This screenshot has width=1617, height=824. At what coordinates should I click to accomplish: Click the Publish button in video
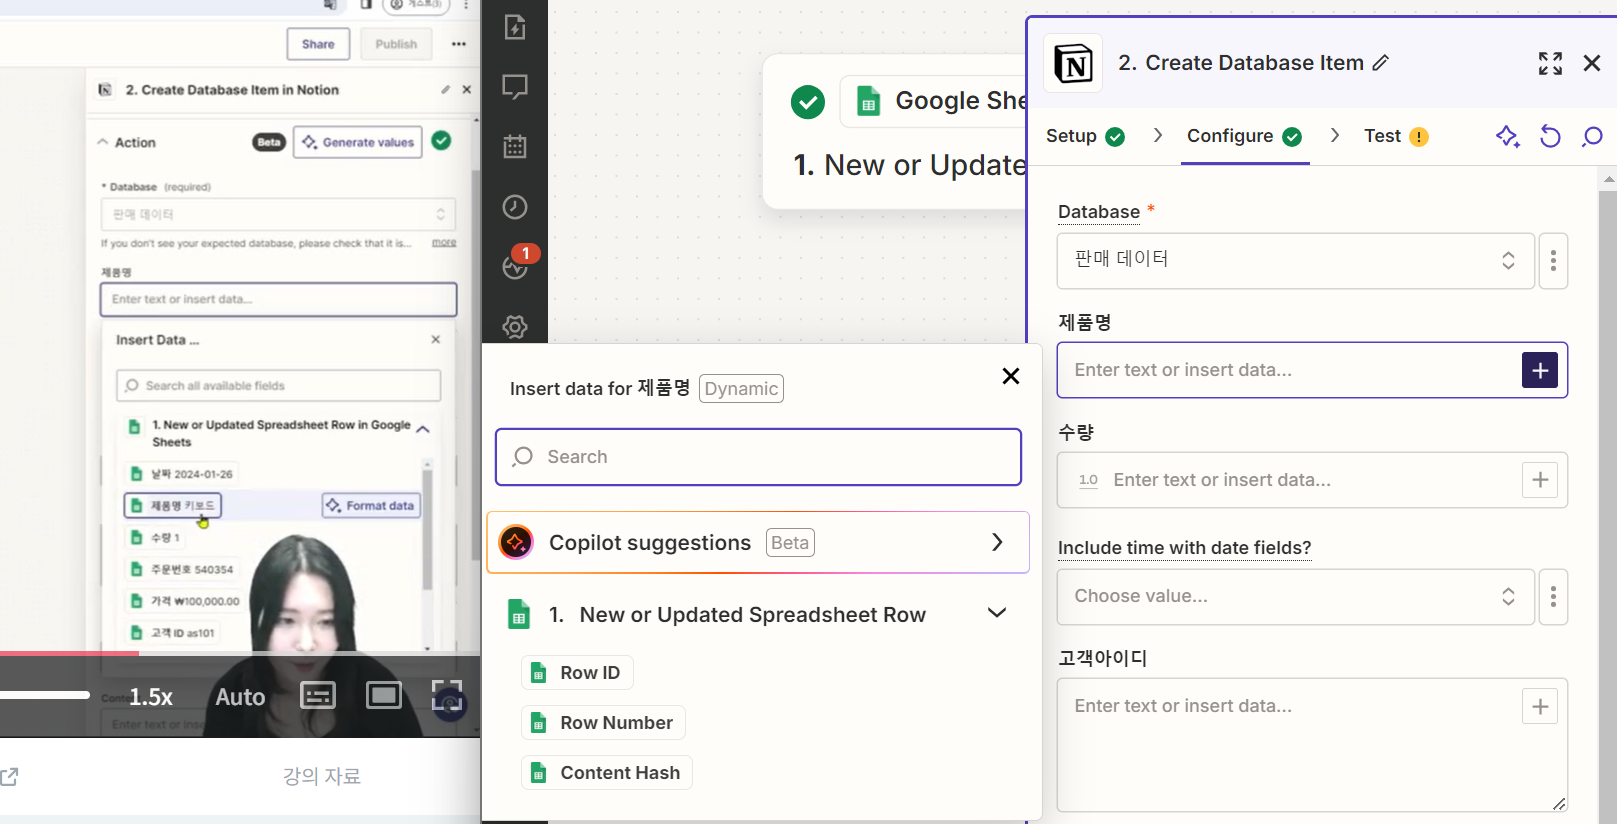396,44
